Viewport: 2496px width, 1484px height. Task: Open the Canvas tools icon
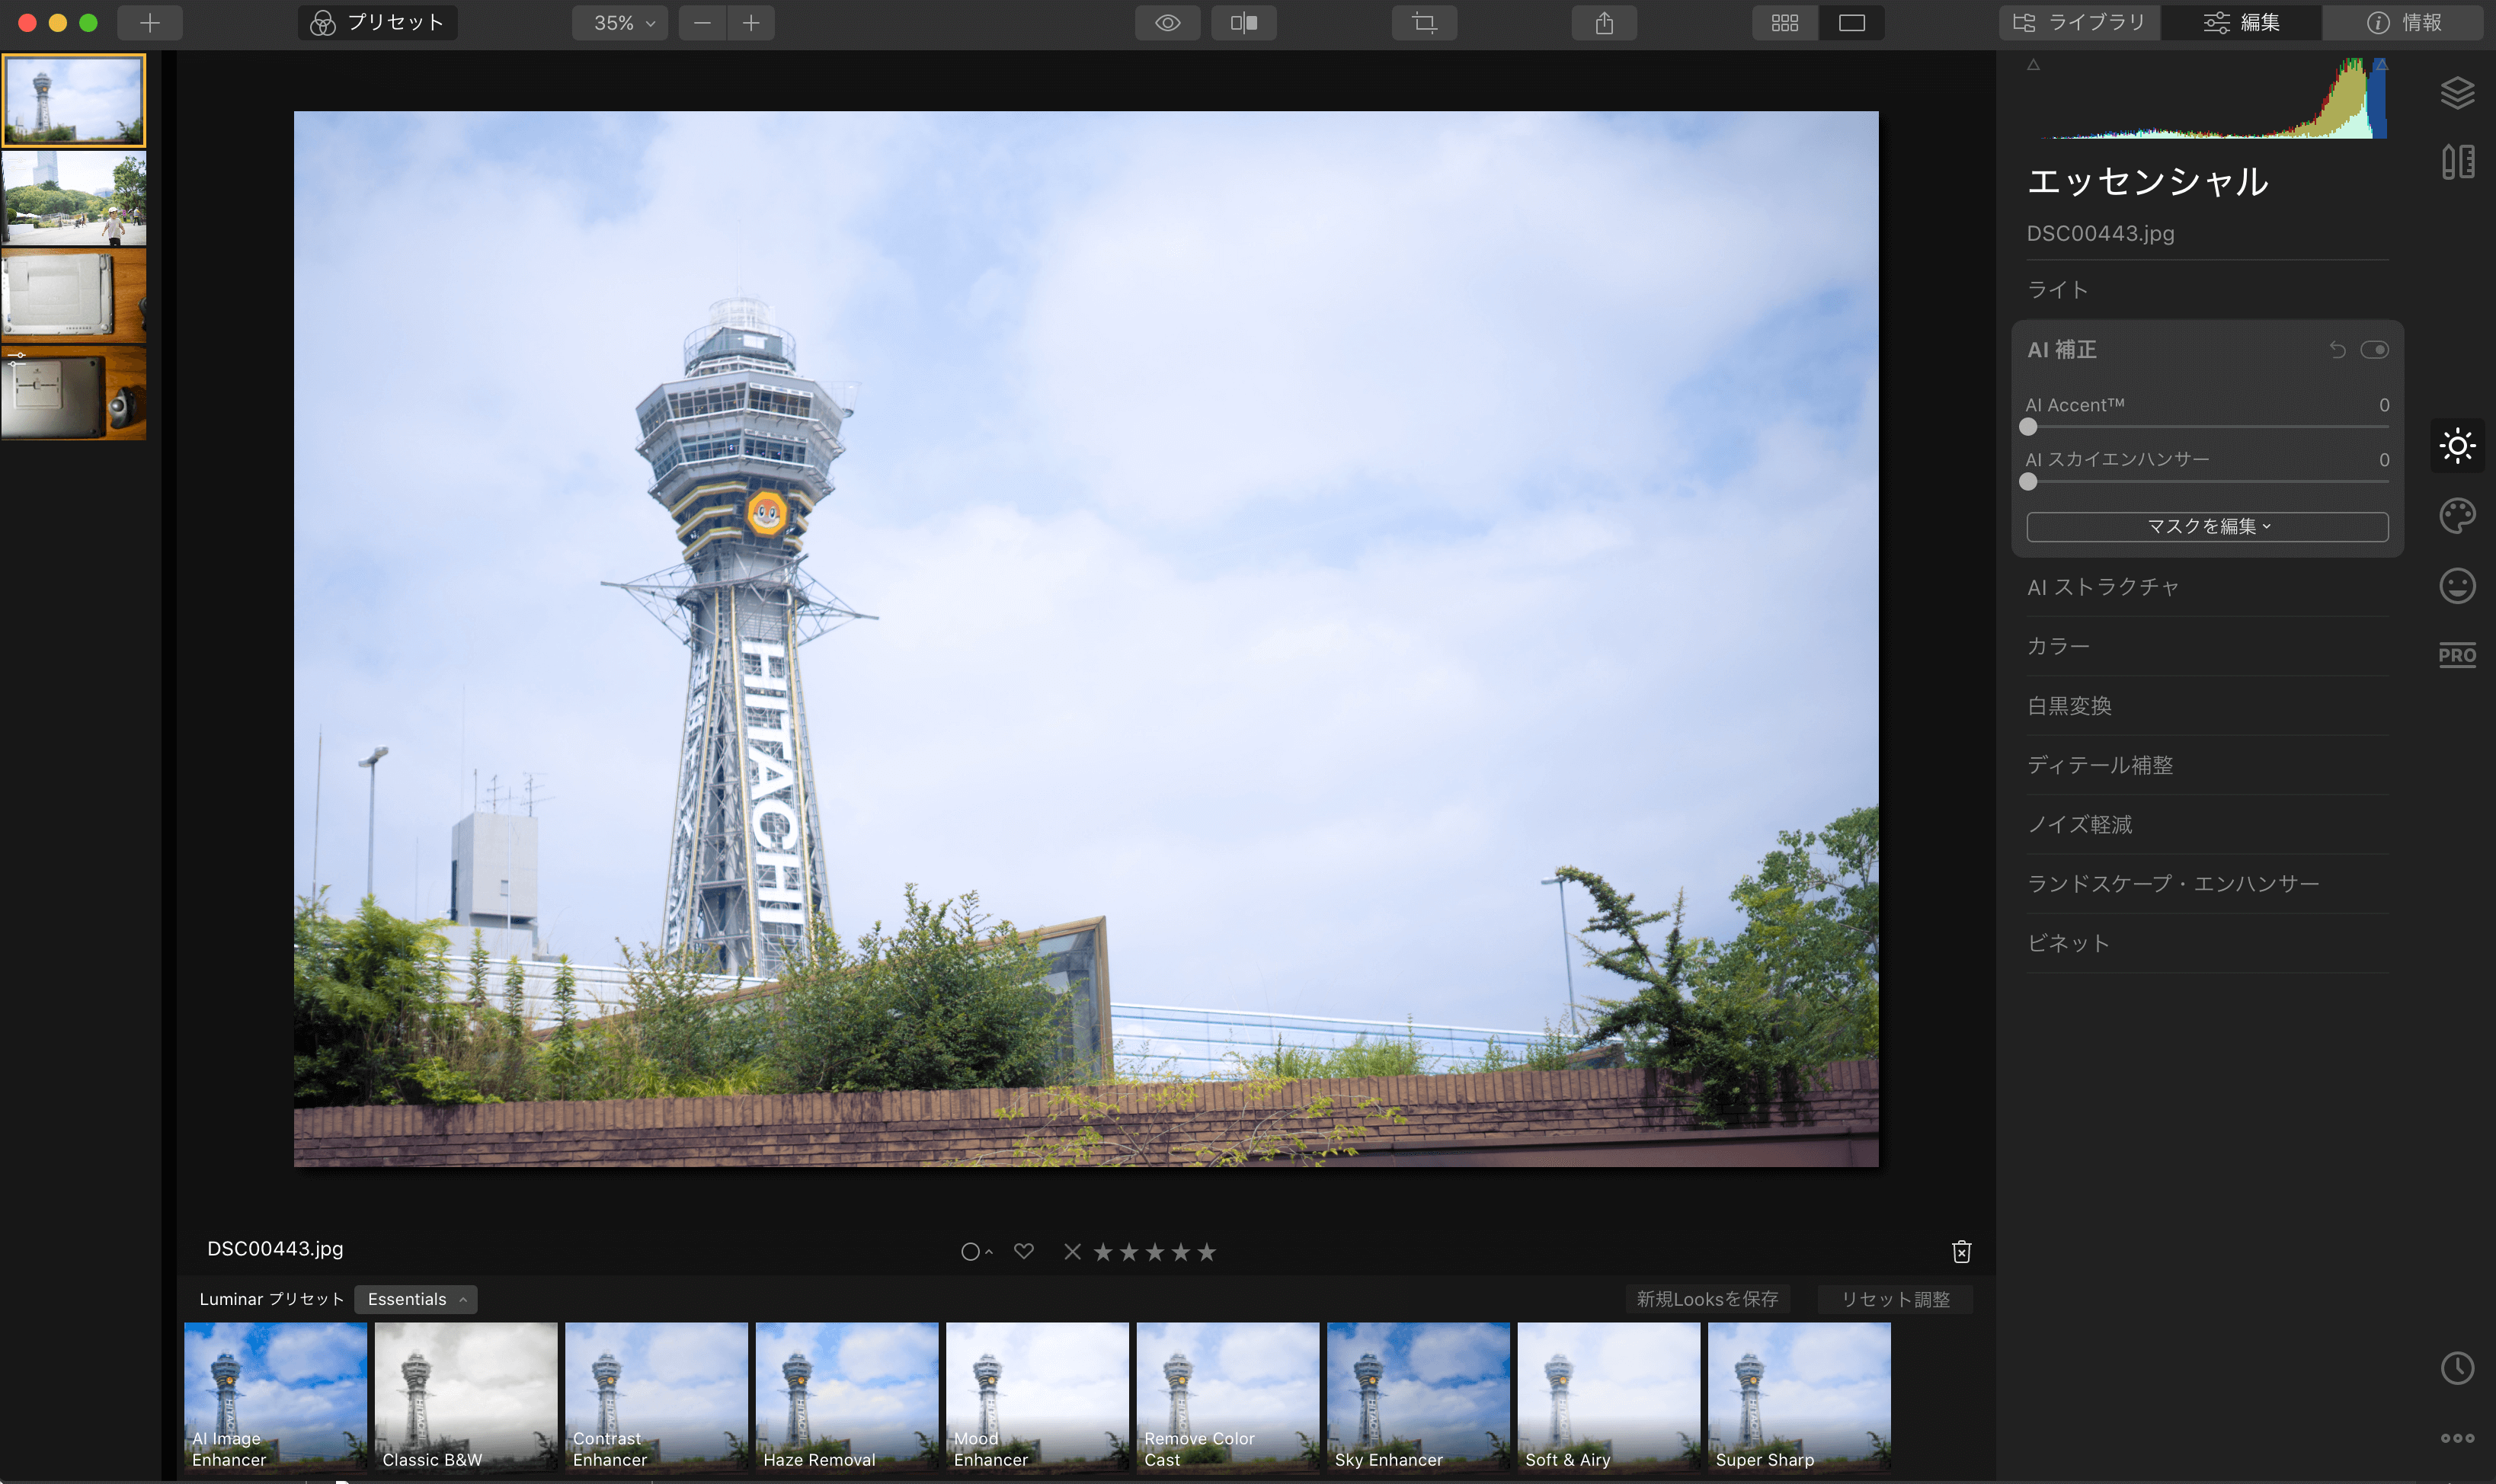pyautogui.click(x=2457, y=162)
